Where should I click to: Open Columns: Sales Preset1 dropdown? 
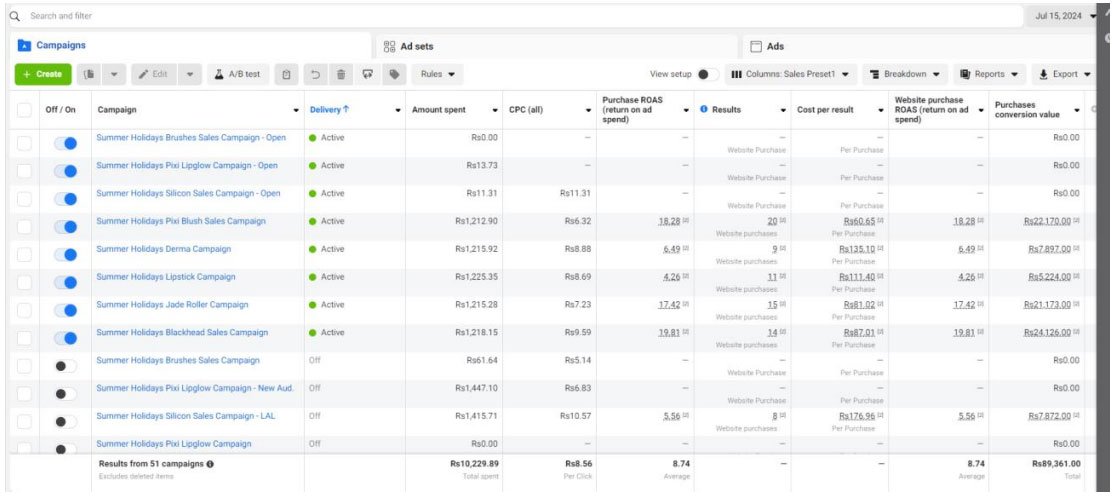pyautogui.click(x=791, y=74)
